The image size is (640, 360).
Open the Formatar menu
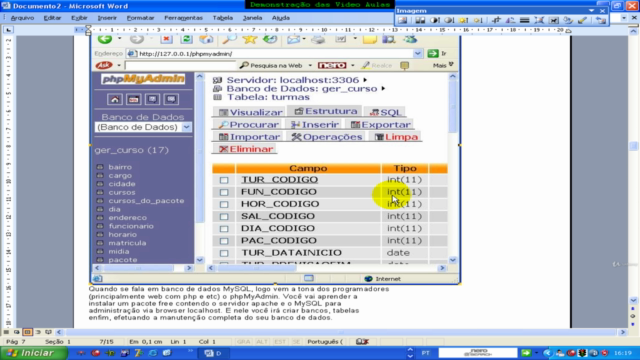tap(140, 18)
